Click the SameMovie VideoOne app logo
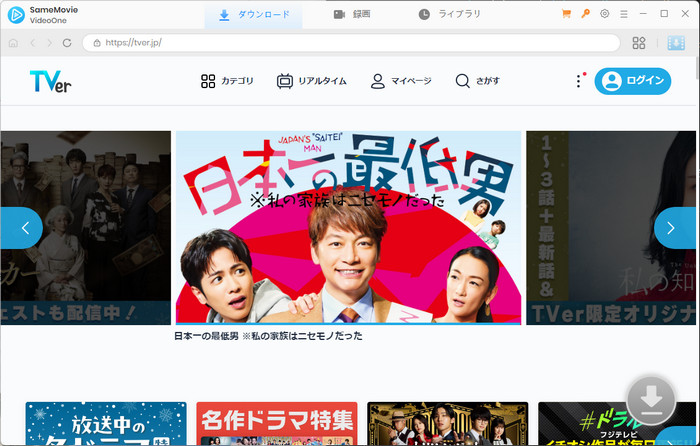 coord(43,15)
